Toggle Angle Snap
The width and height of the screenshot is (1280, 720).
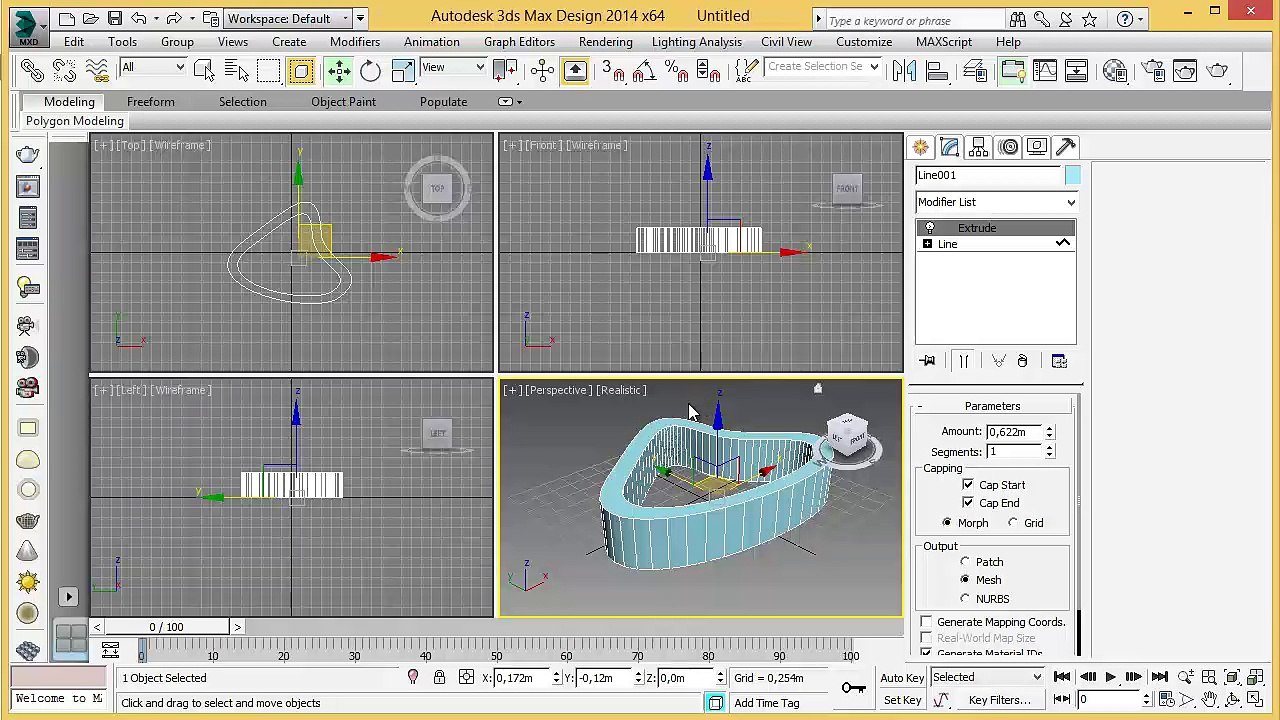pos(644,70)
